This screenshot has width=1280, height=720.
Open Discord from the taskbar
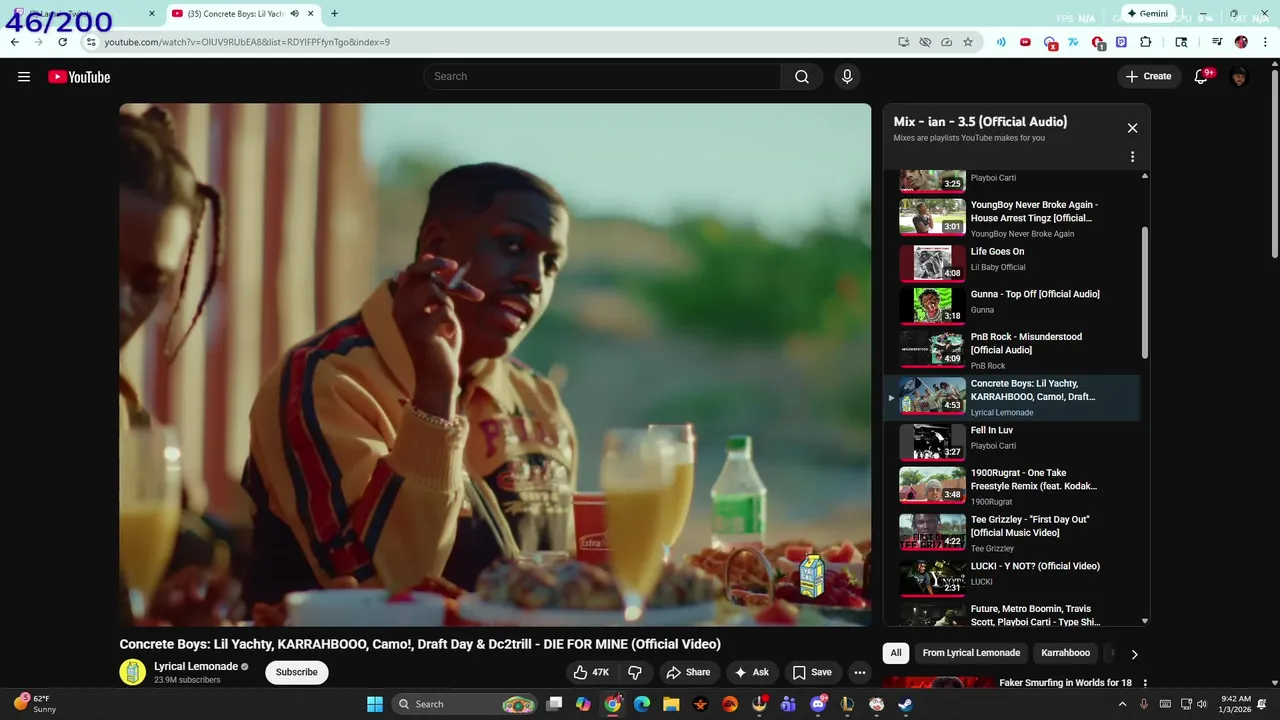click(818, 704)
